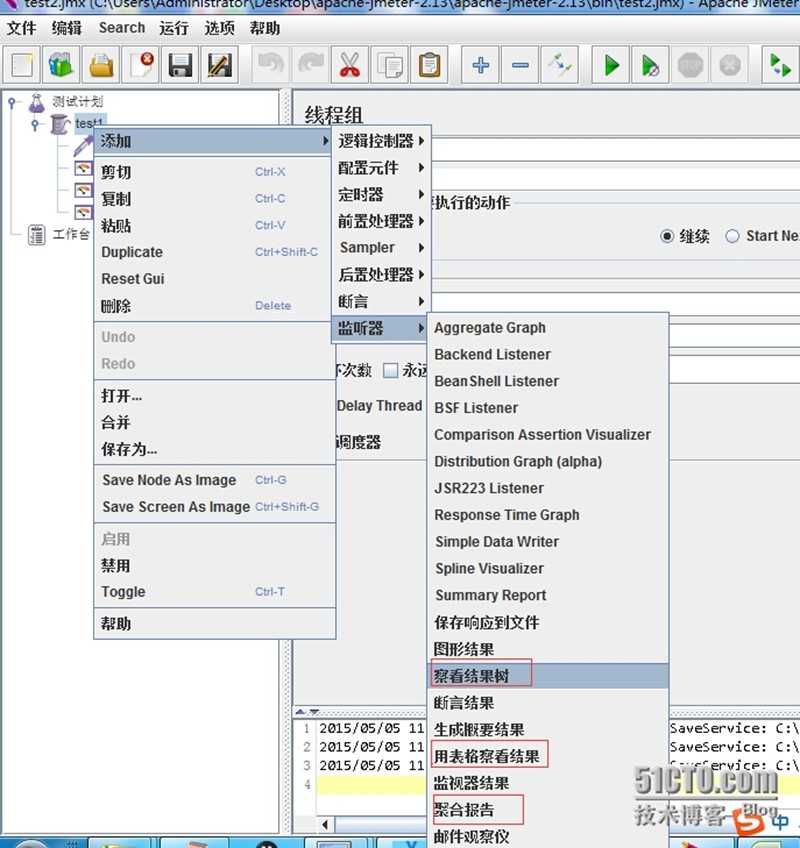The width and height of the screenshot is (800, 848).
Task: Expand the 逻辑控制器 submenu
Action: 381,141
